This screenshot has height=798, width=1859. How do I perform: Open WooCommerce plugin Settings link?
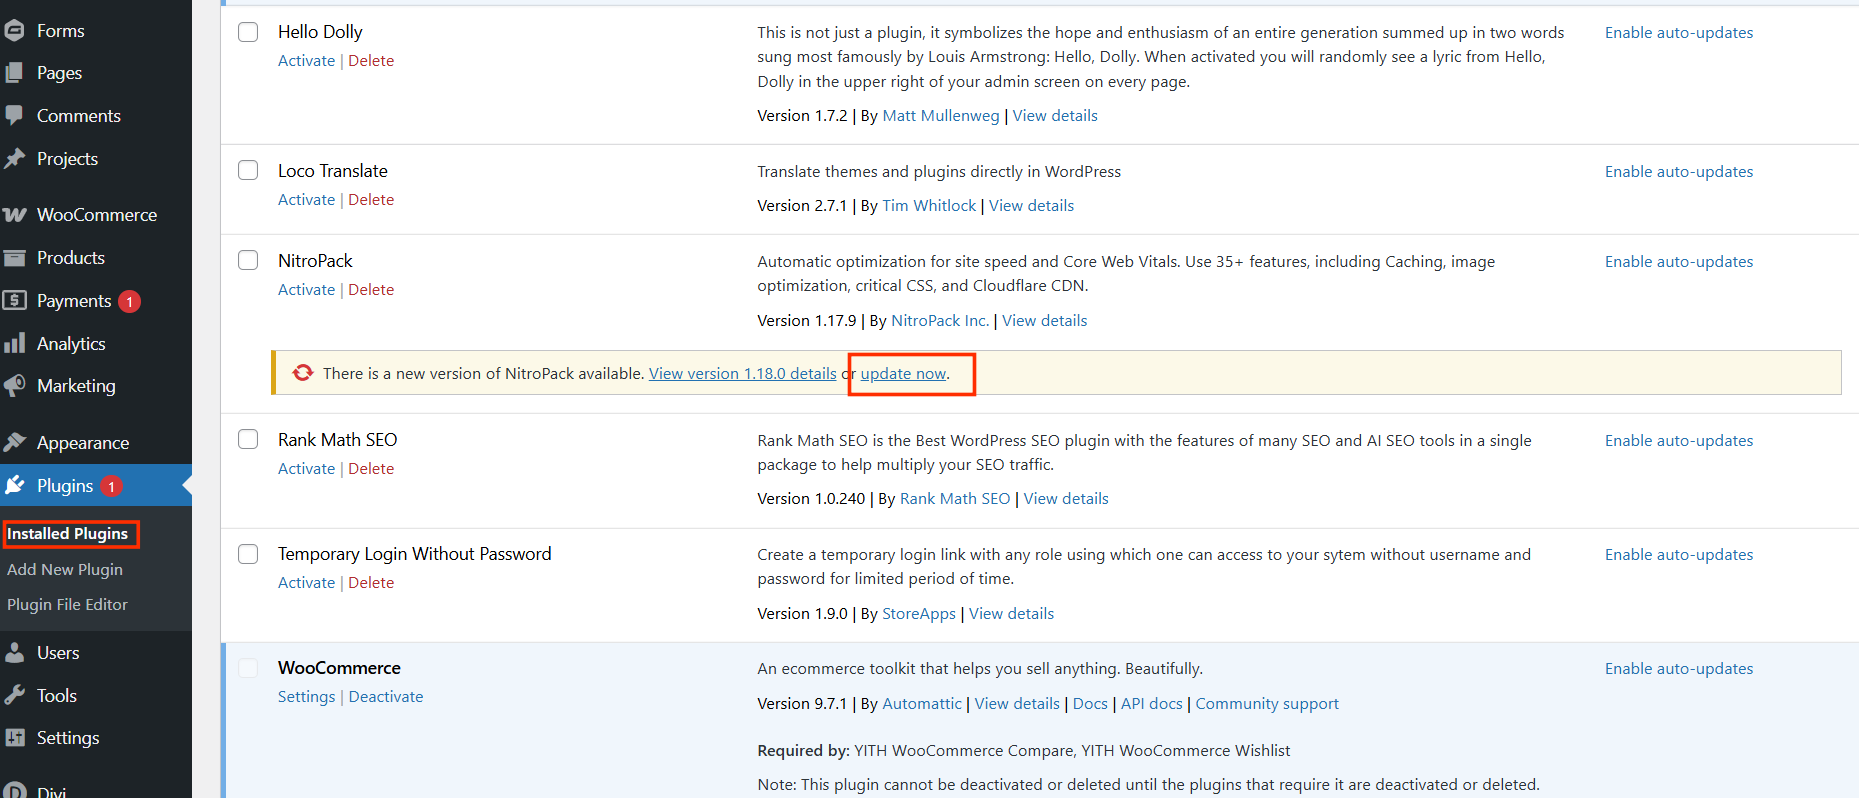306,696
